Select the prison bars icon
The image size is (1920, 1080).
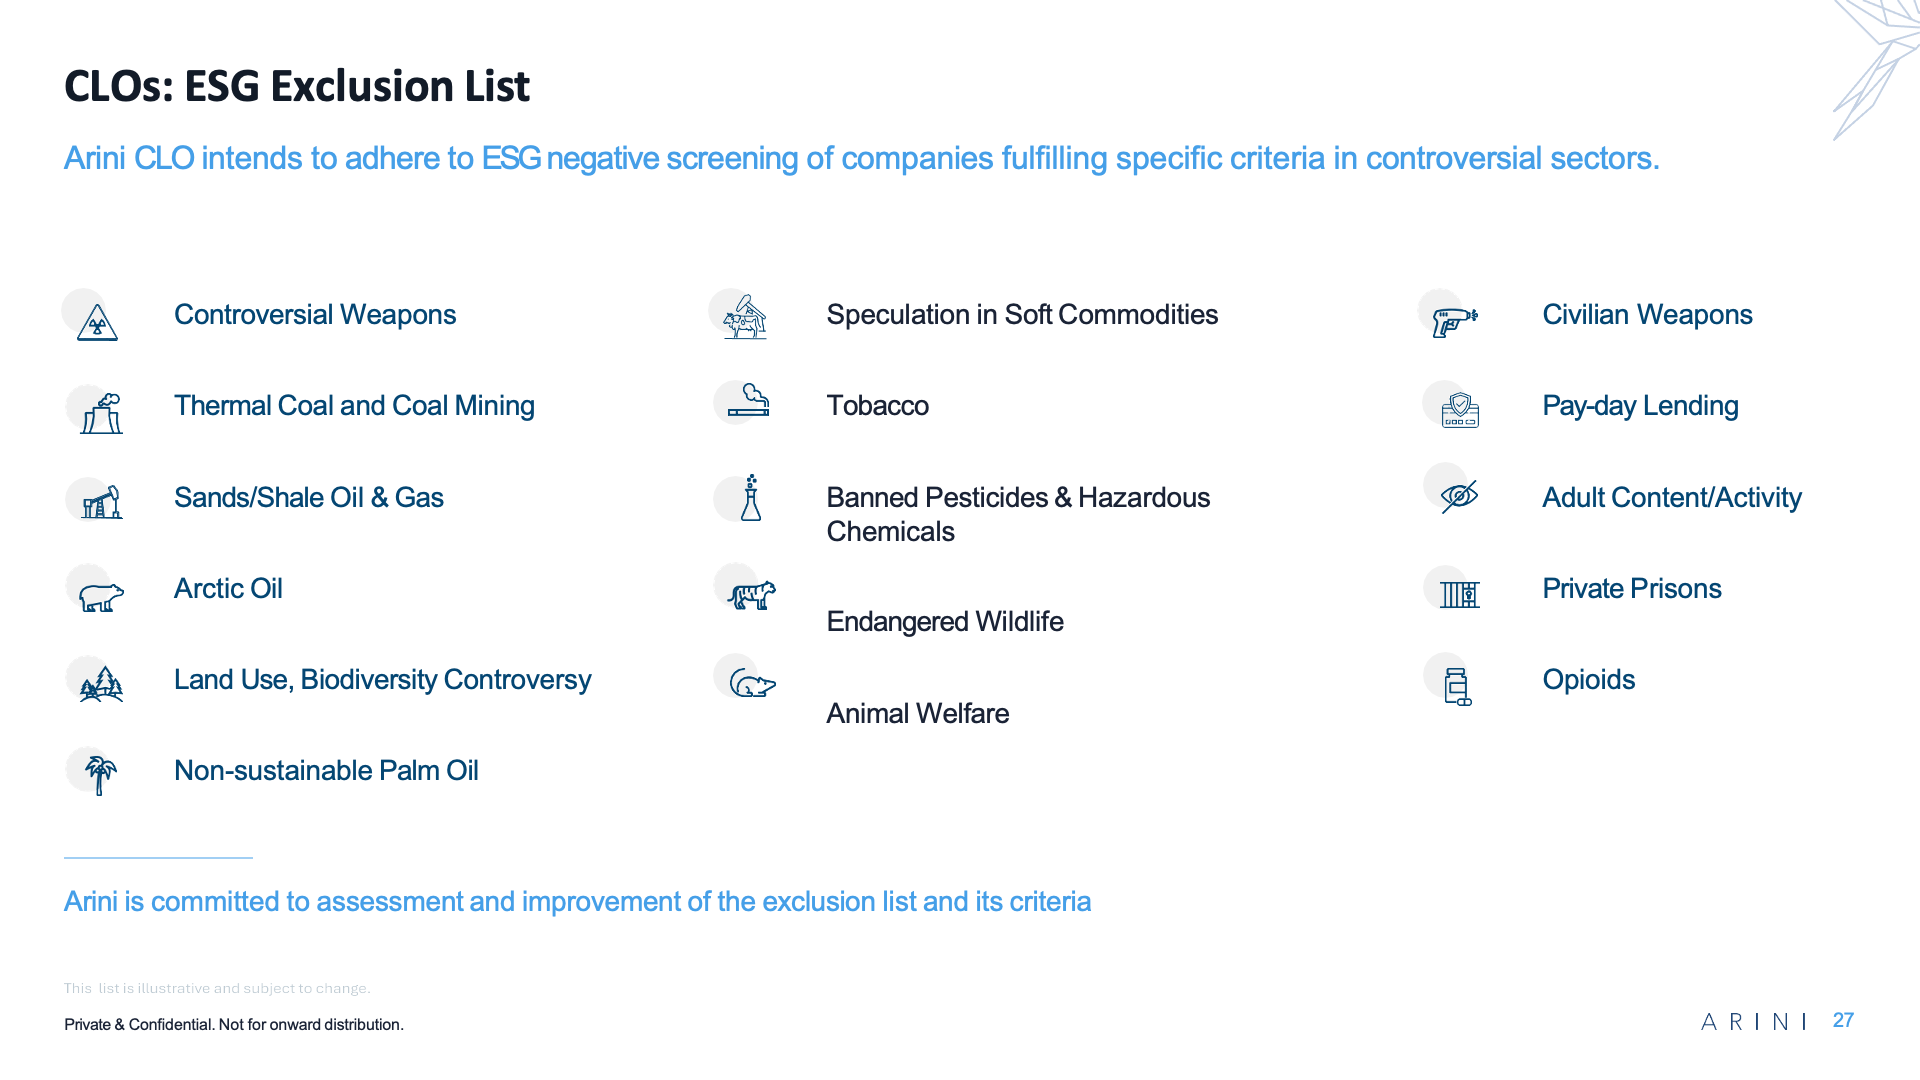[x=1460, y=594]
